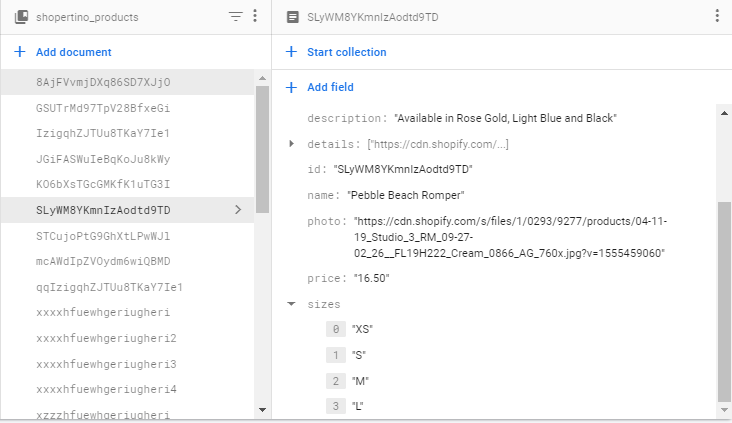Click the document list scrollbar down arrow
The image size is (732, 423).
(x=262, y=410)
